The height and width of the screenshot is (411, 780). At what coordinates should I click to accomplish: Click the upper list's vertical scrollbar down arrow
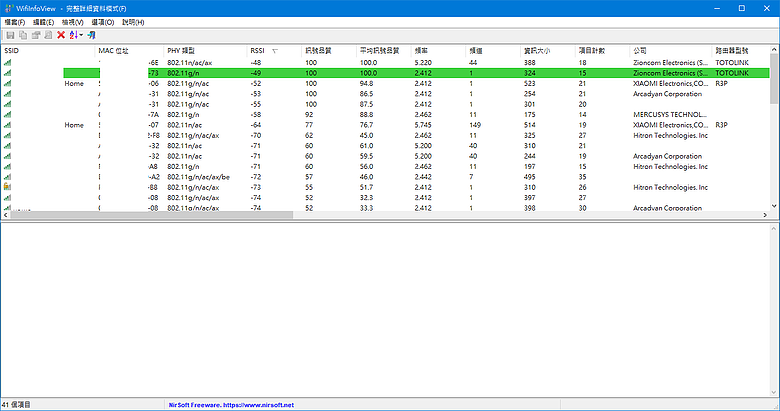[x=774, y=206]
